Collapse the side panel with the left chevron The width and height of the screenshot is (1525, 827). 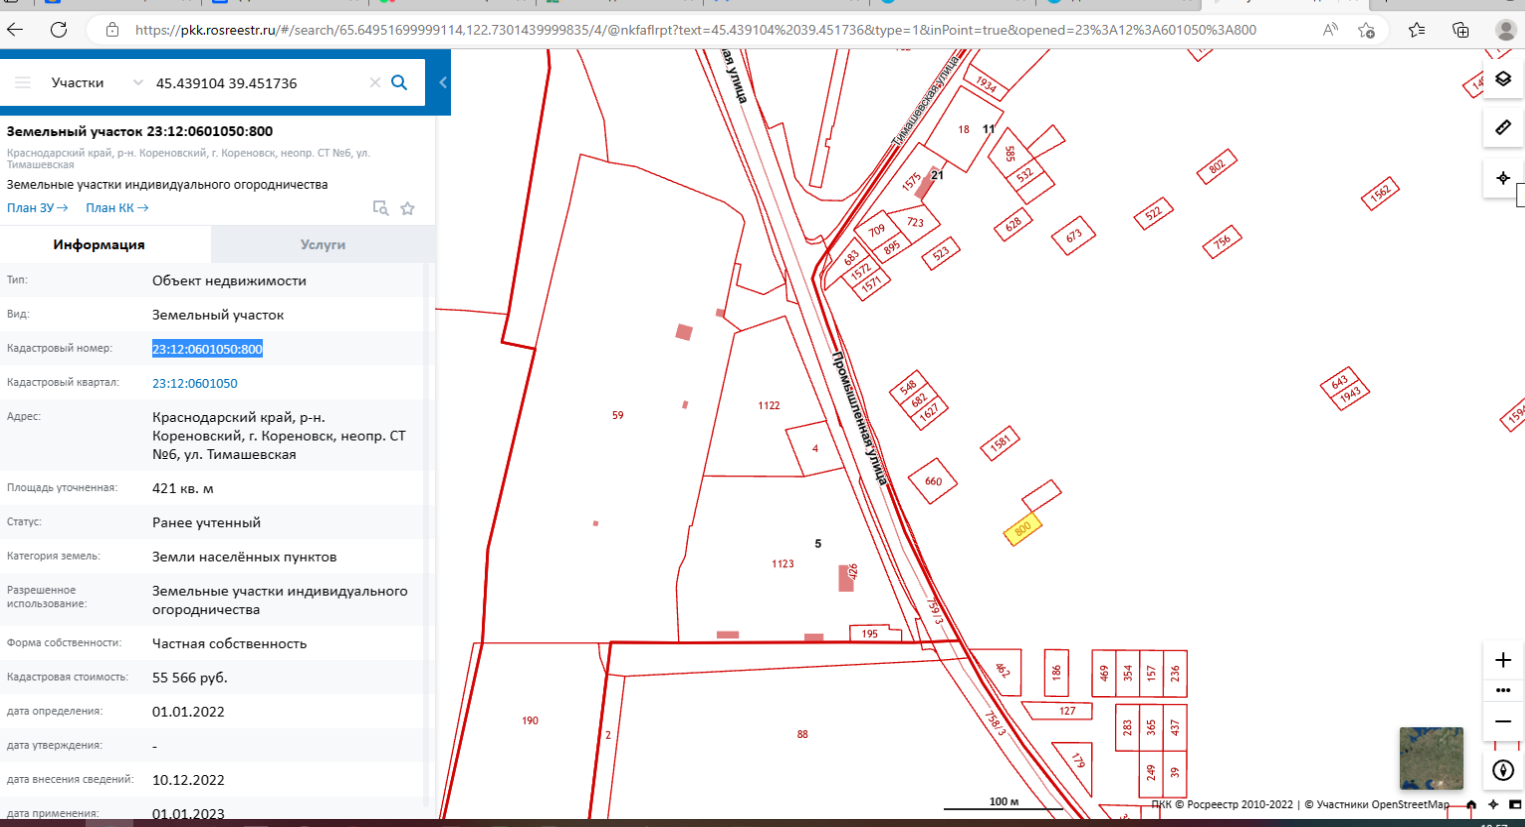(x=443, y=83)
